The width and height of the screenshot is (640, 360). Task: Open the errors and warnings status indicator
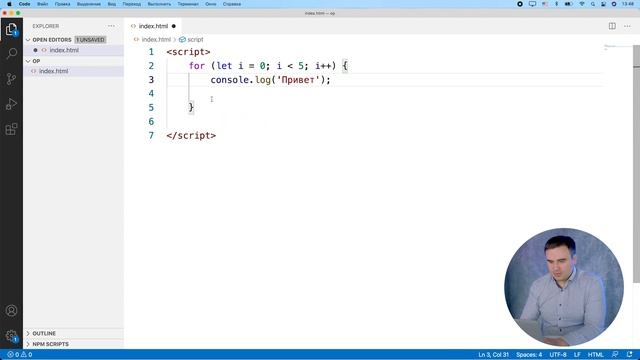click(x=20, y=355)
